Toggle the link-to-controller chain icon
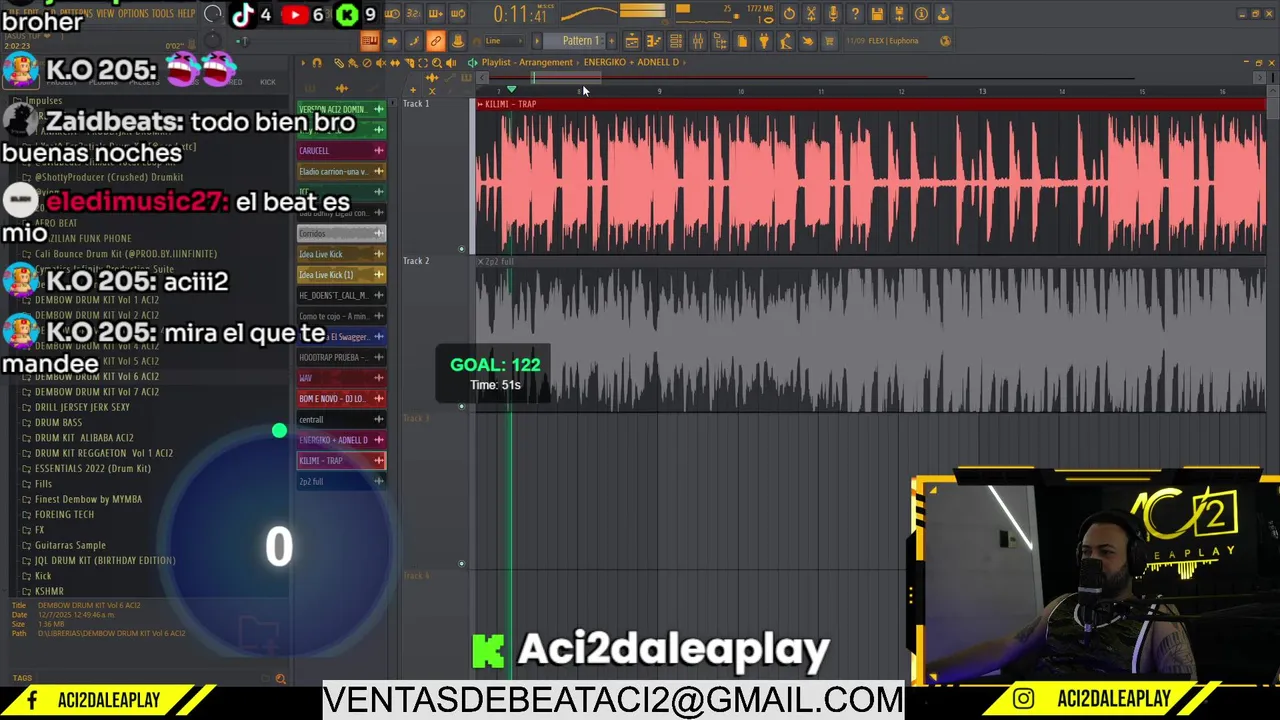Screen dimensions: 1280x720 pos(436,41)
